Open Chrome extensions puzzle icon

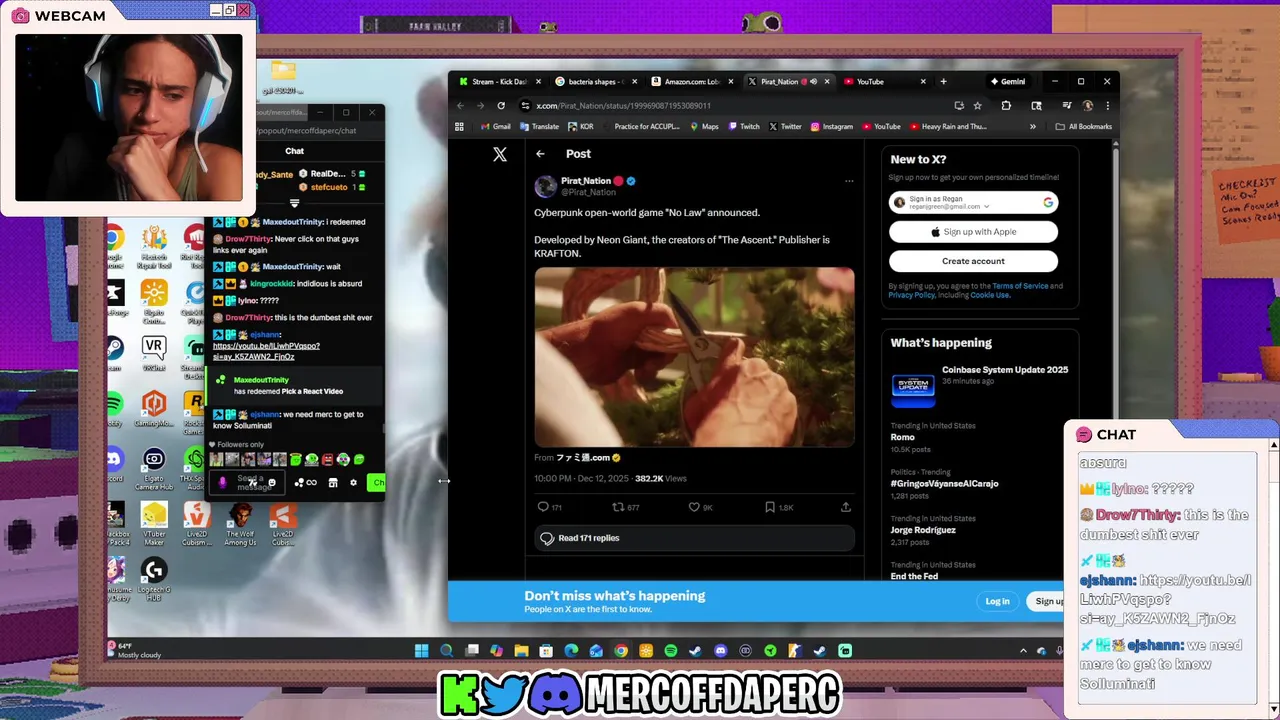(1006, 106)
